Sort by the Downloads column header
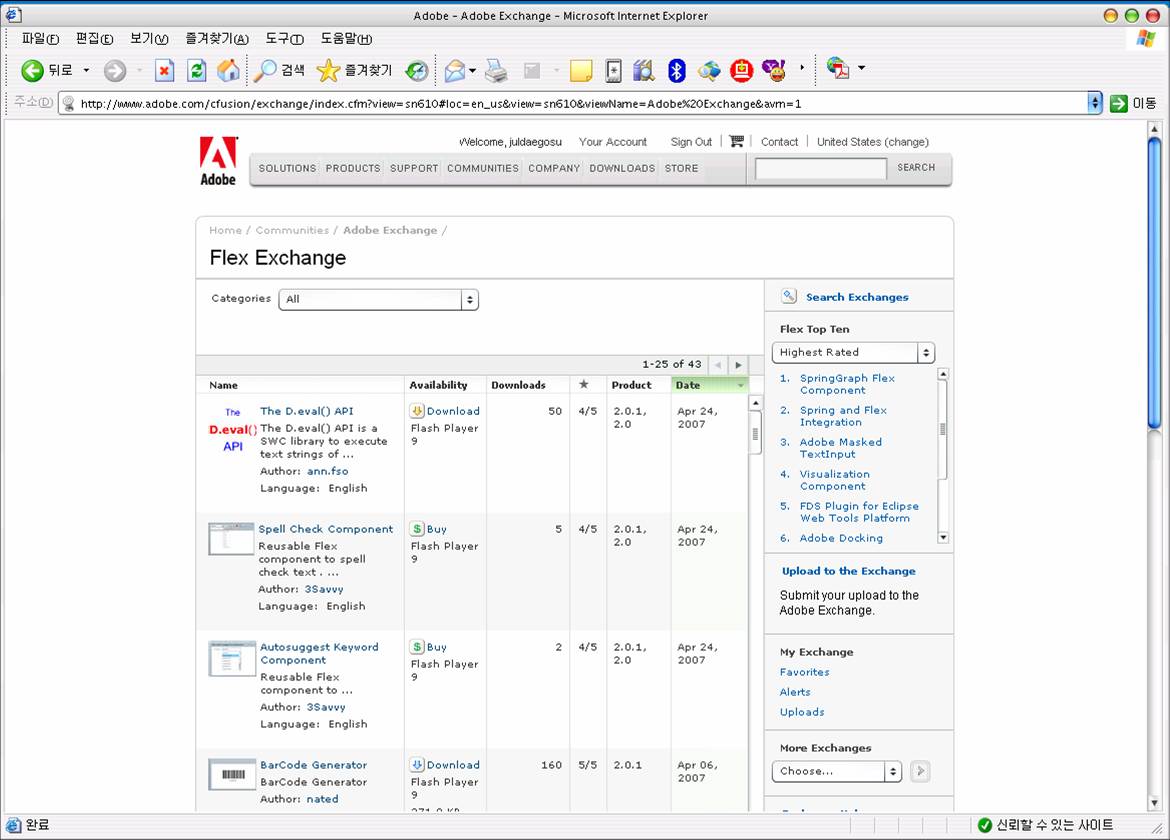This screenshot has width=1170, height=840. coord(518,385)
